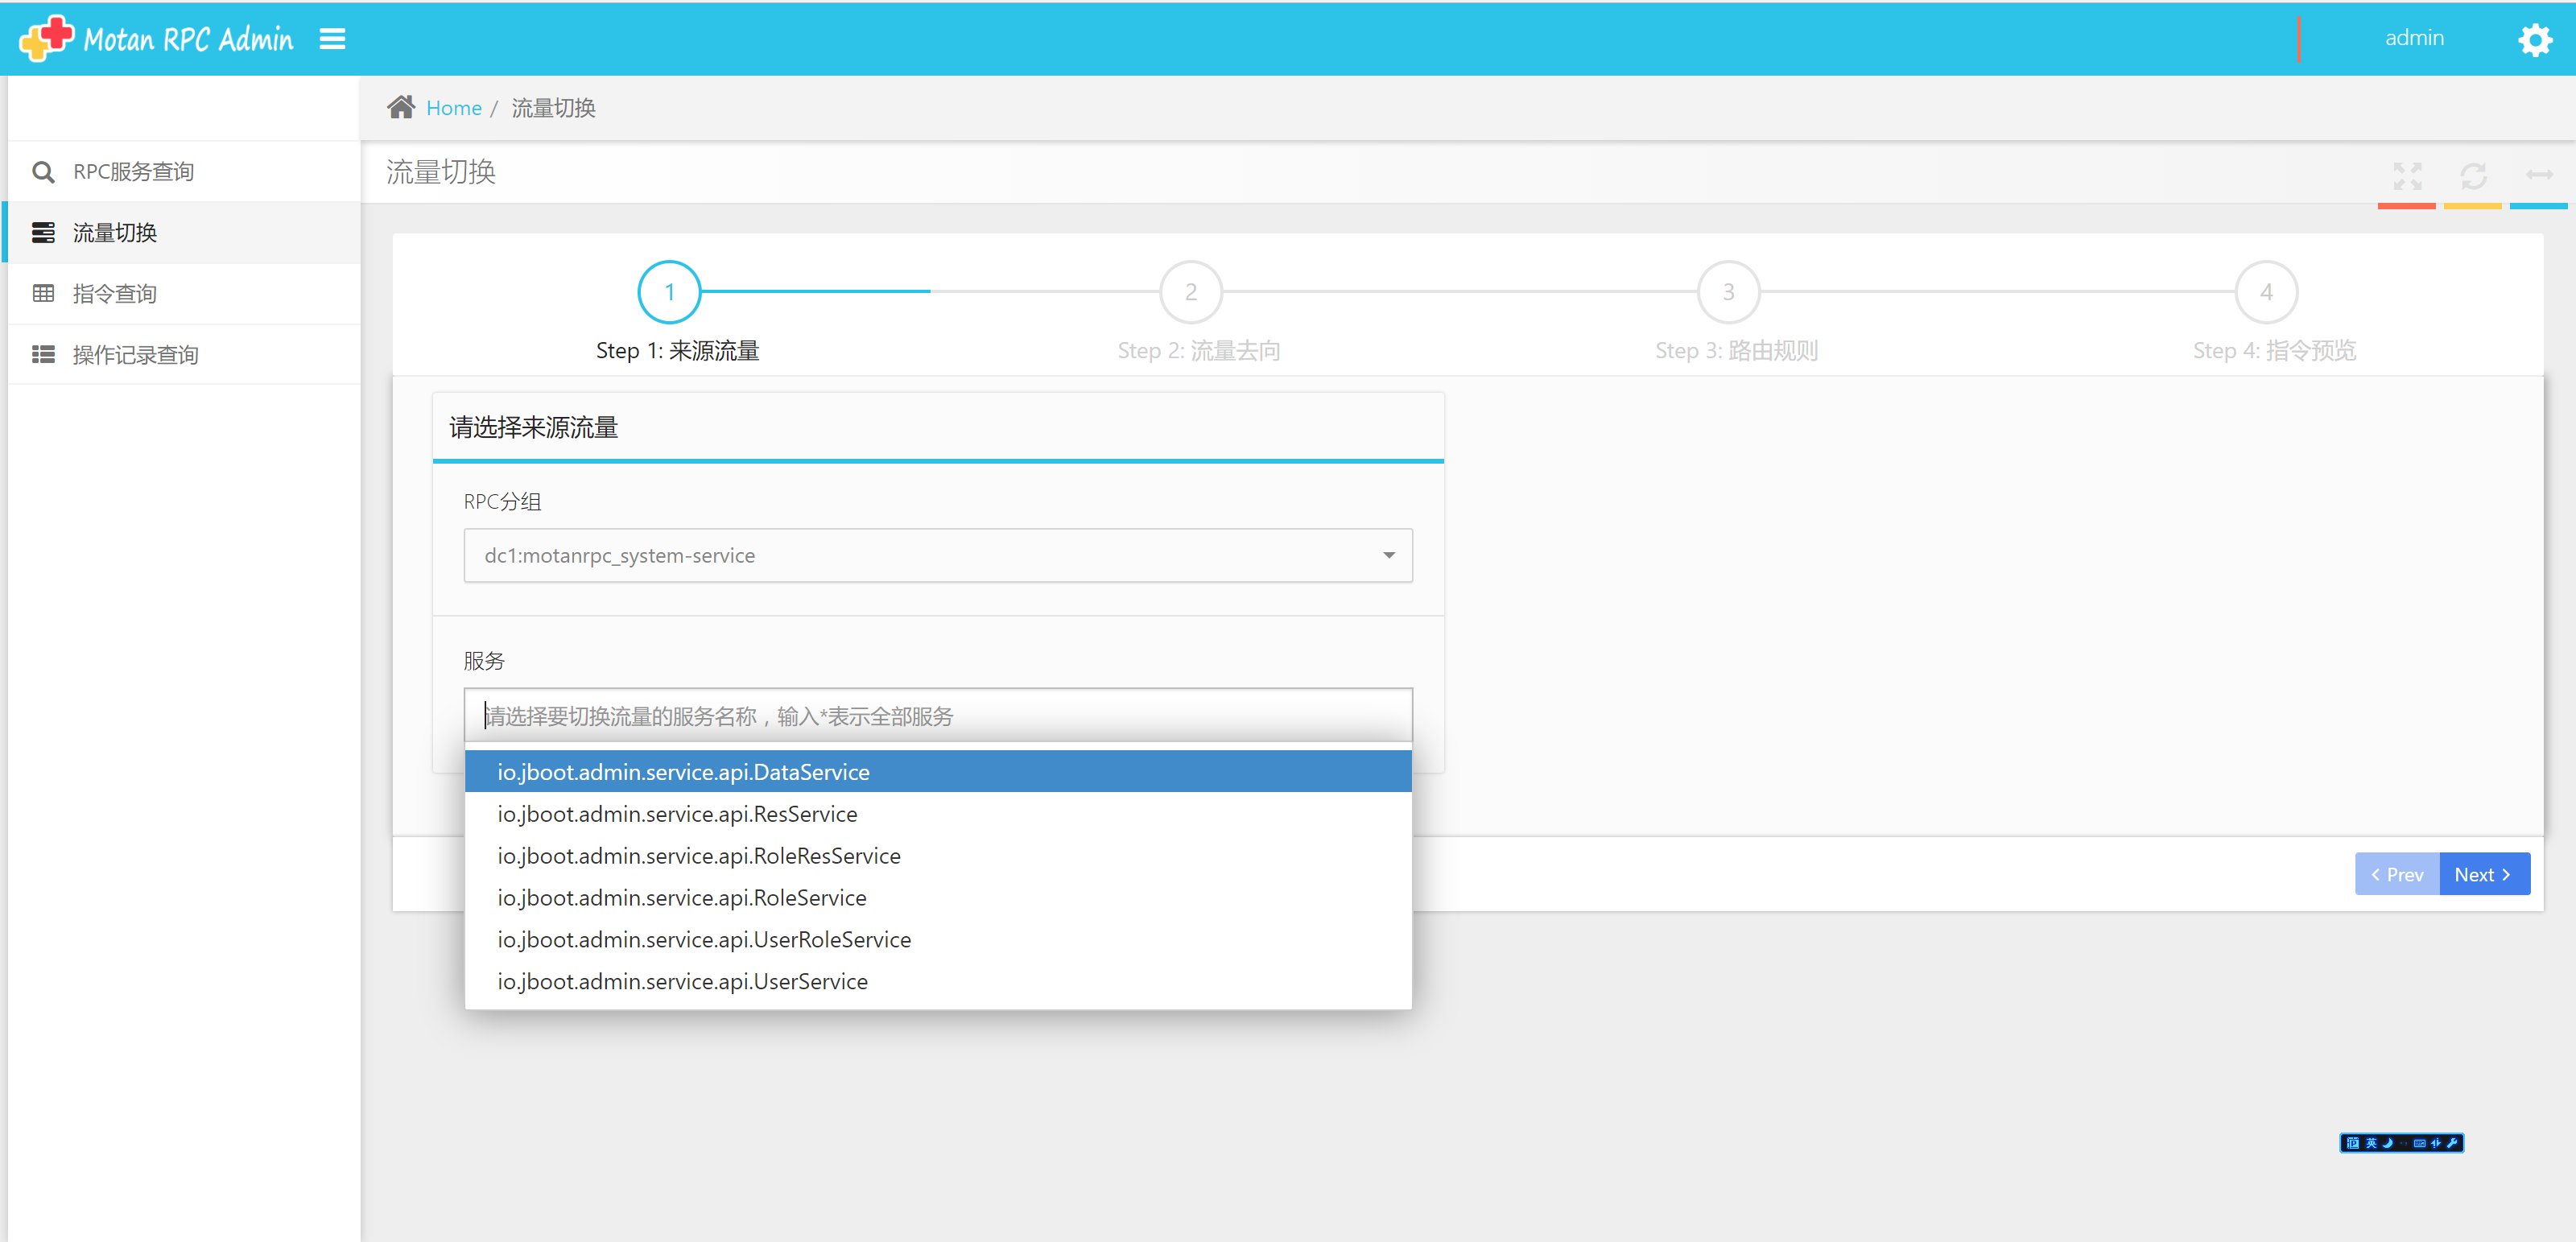This screenshot has height=1242, width=2576.
Task: Open RPC服务查询 in the sidebar
Action: tap(133, 172)
